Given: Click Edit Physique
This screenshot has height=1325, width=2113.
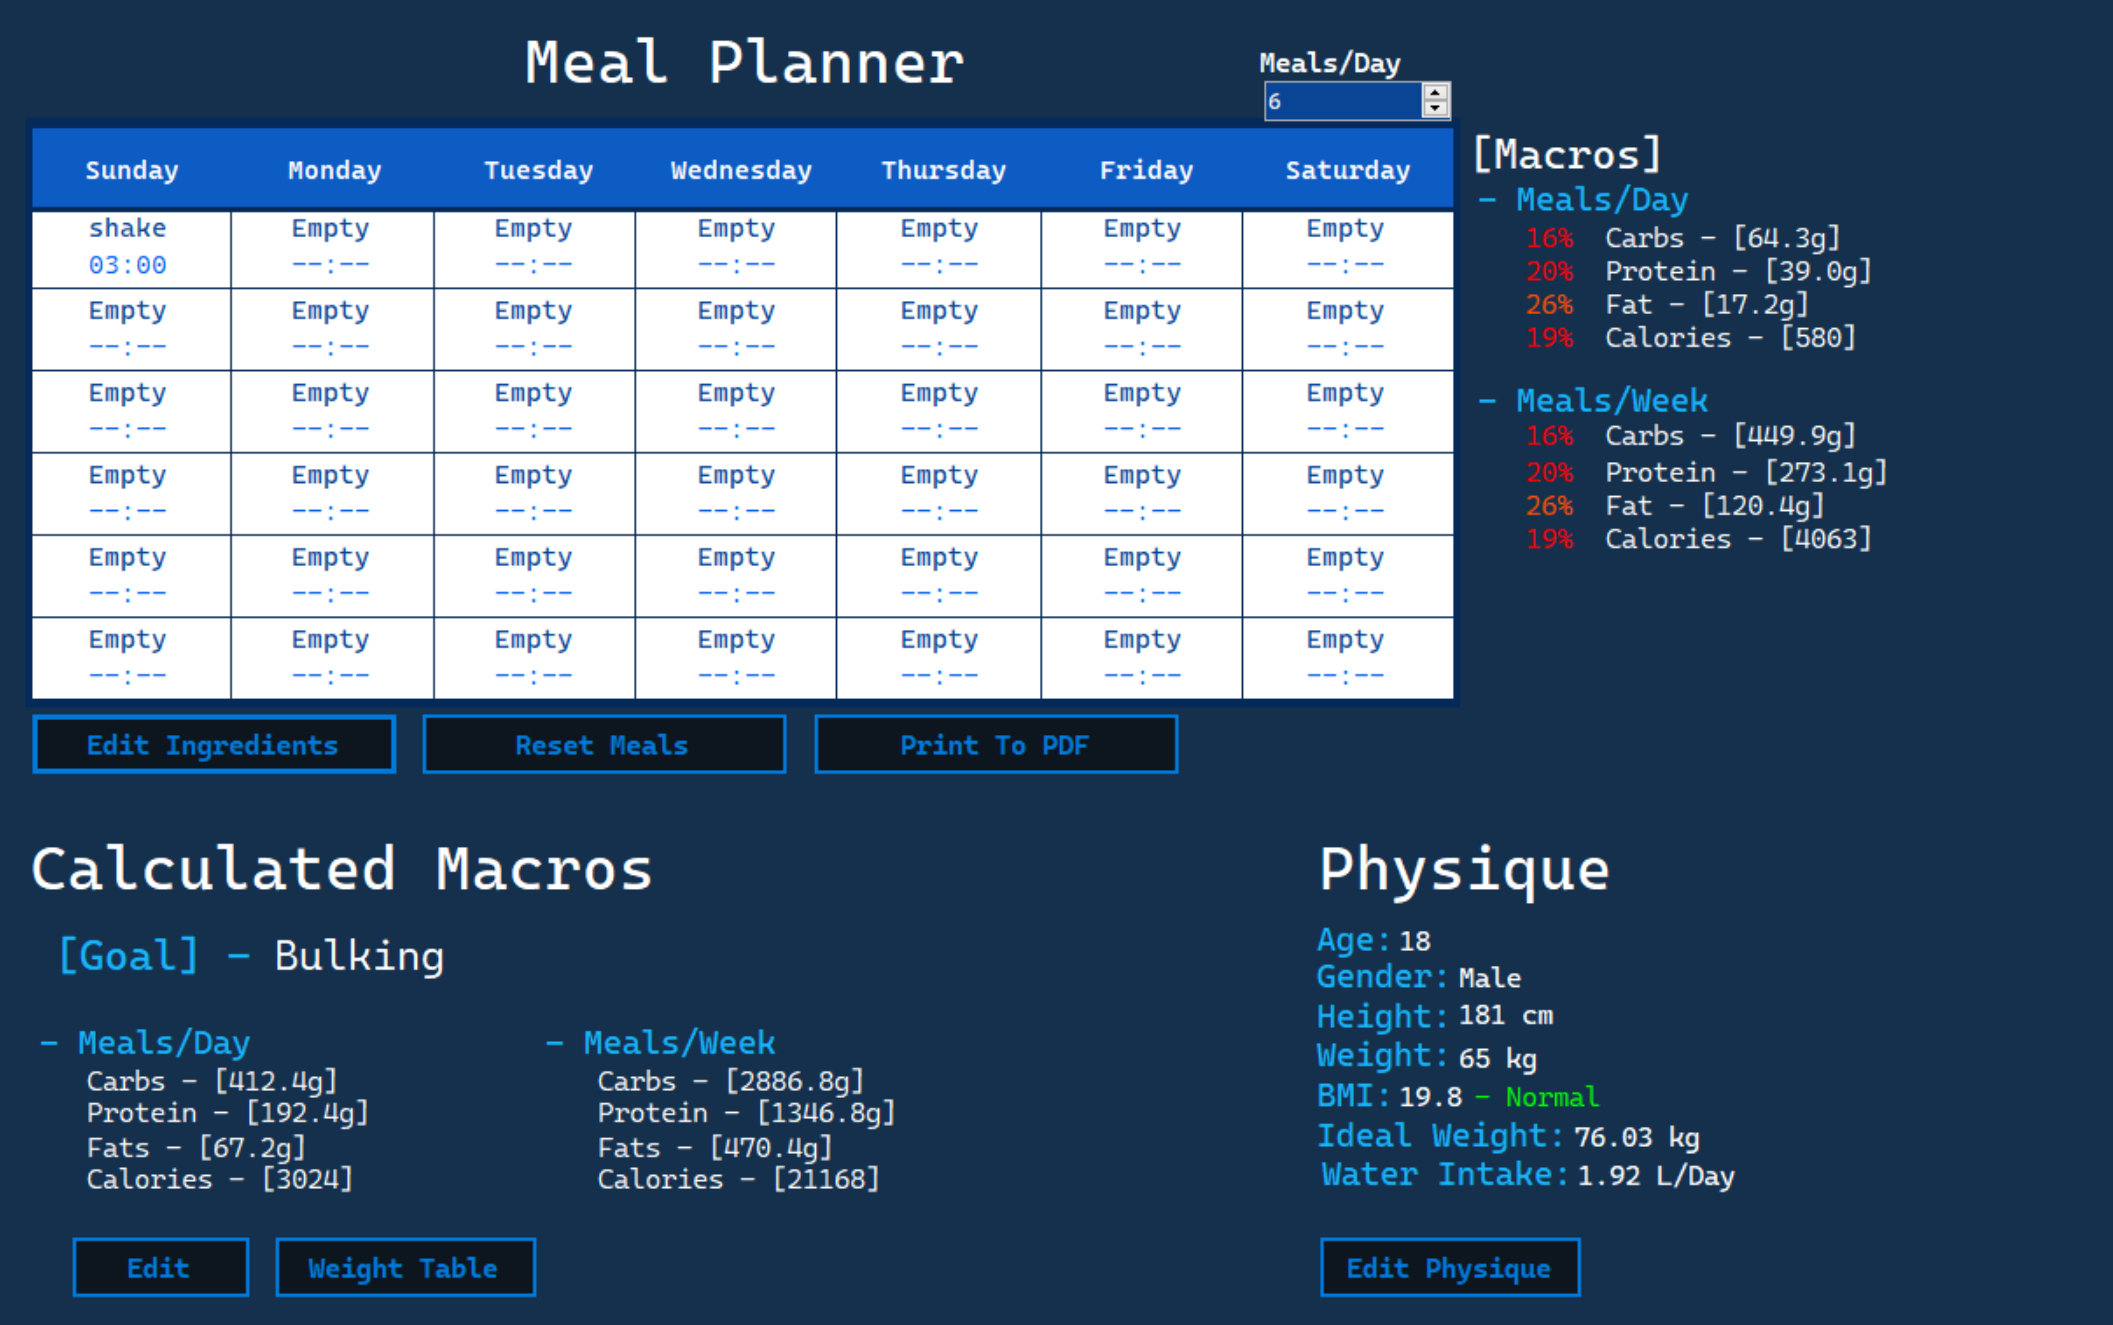Looking at the screenshot, I should [1449, 1267].
